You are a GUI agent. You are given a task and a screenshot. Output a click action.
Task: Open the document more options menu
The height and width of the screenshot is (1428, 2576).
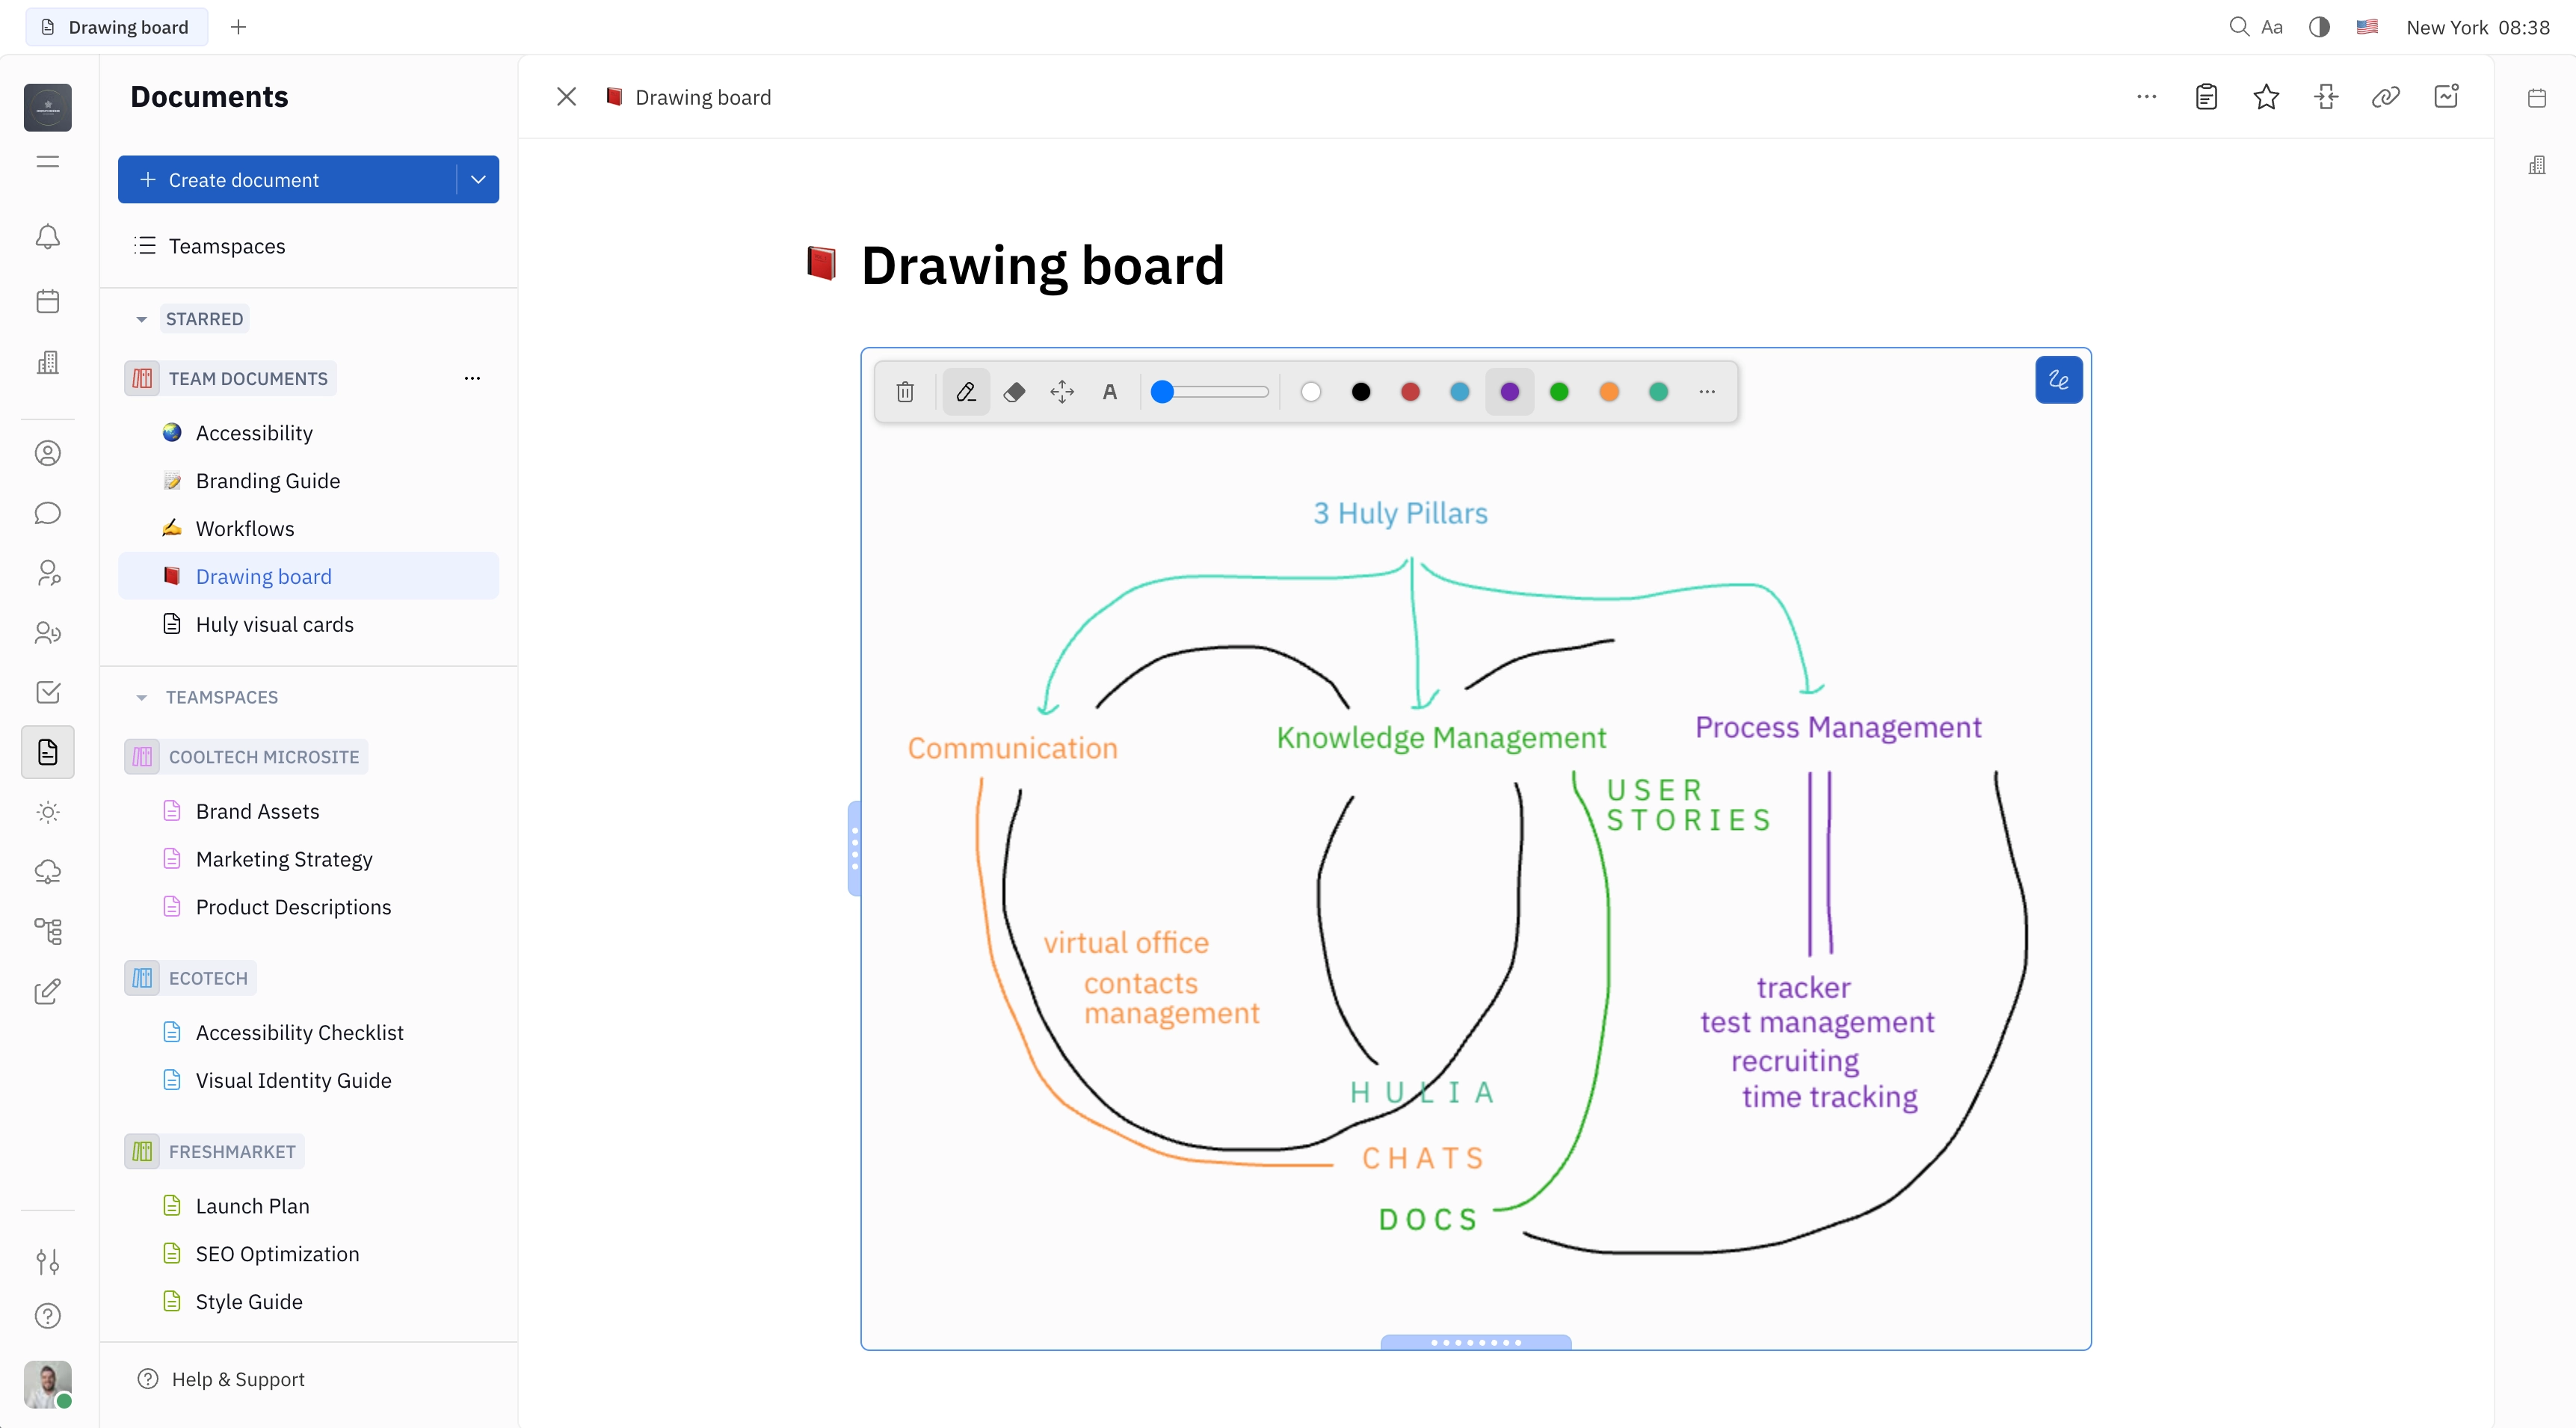pos(2146,96)
